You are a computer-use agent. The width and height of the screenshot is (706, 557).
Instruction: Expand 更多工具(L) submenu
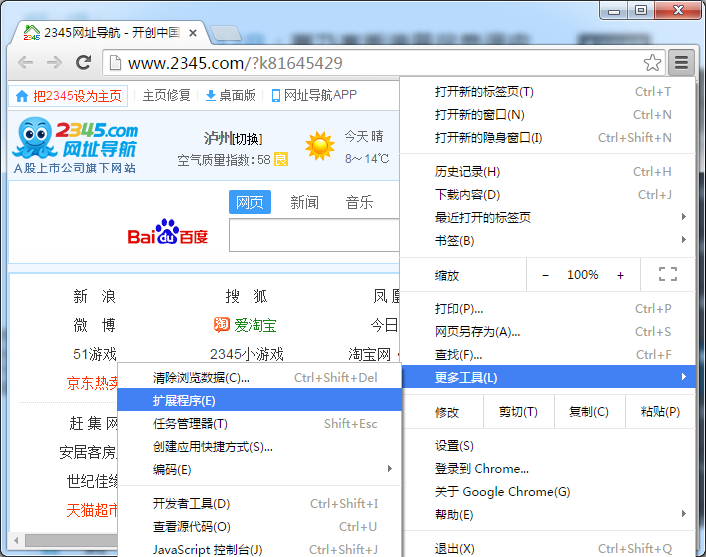pos(548,377)
